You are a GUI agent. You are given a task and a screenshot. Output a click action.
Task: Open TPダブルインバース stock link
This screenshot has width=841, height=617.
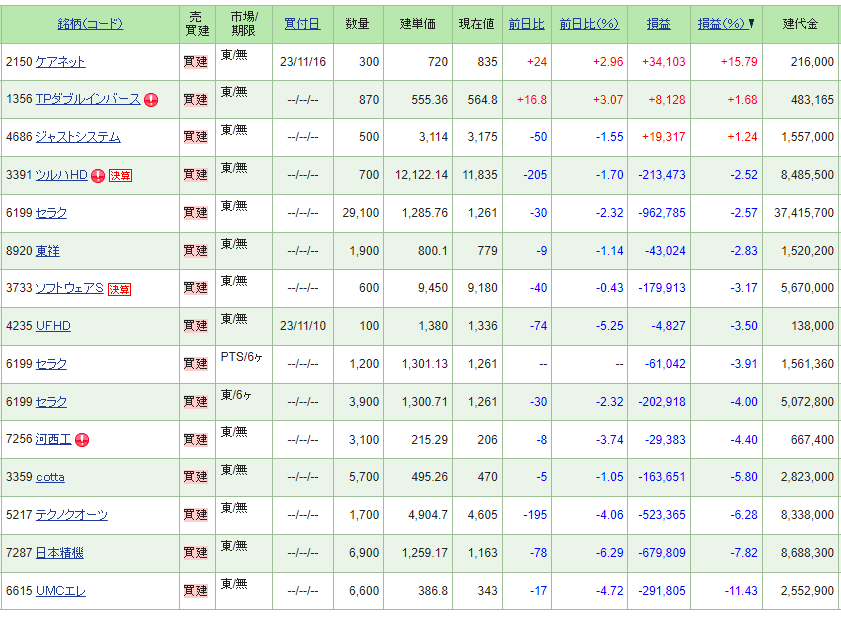click(88, 99)
